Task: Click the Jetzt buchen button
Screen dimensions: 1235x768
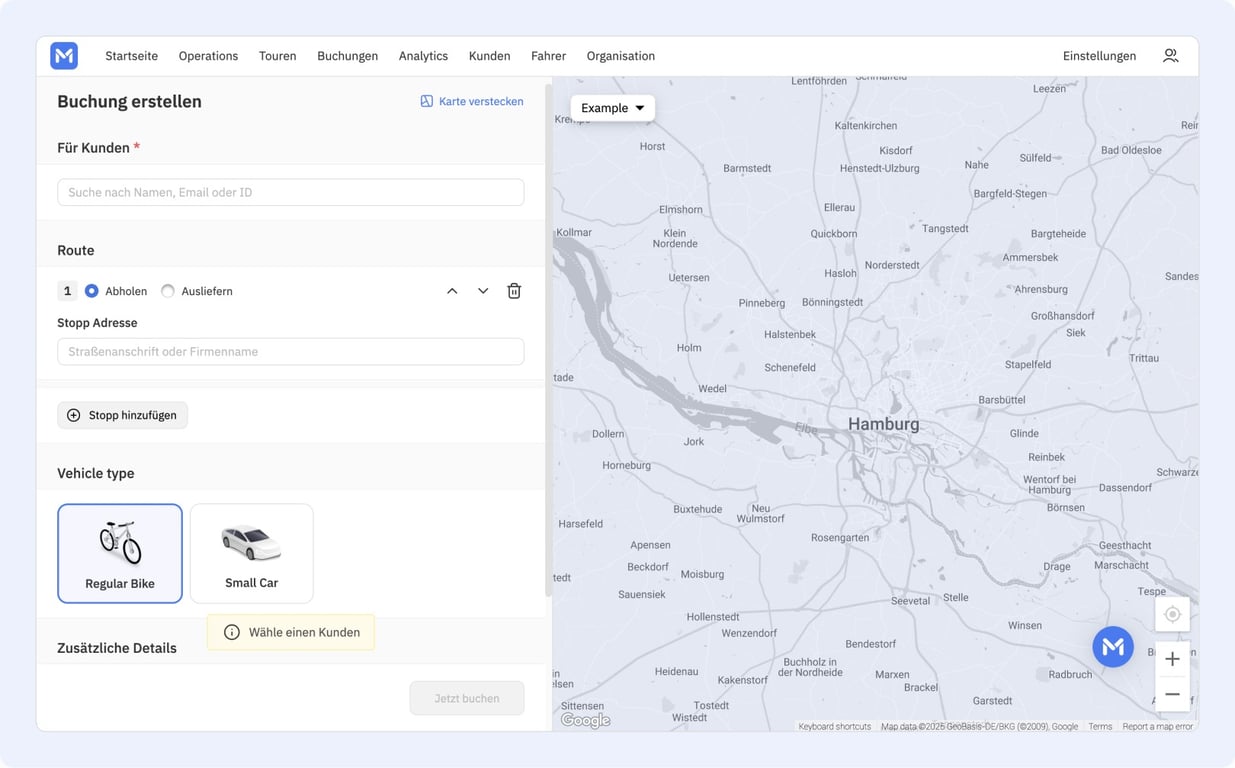Action: point(467,698)
